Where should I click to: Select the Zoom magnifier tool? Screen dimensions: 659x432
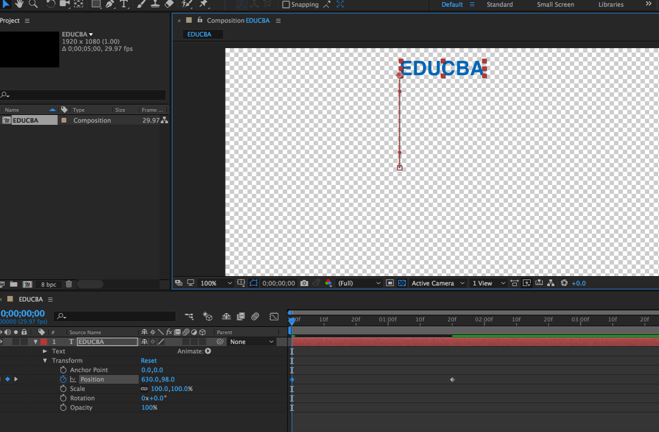[33, 4]
